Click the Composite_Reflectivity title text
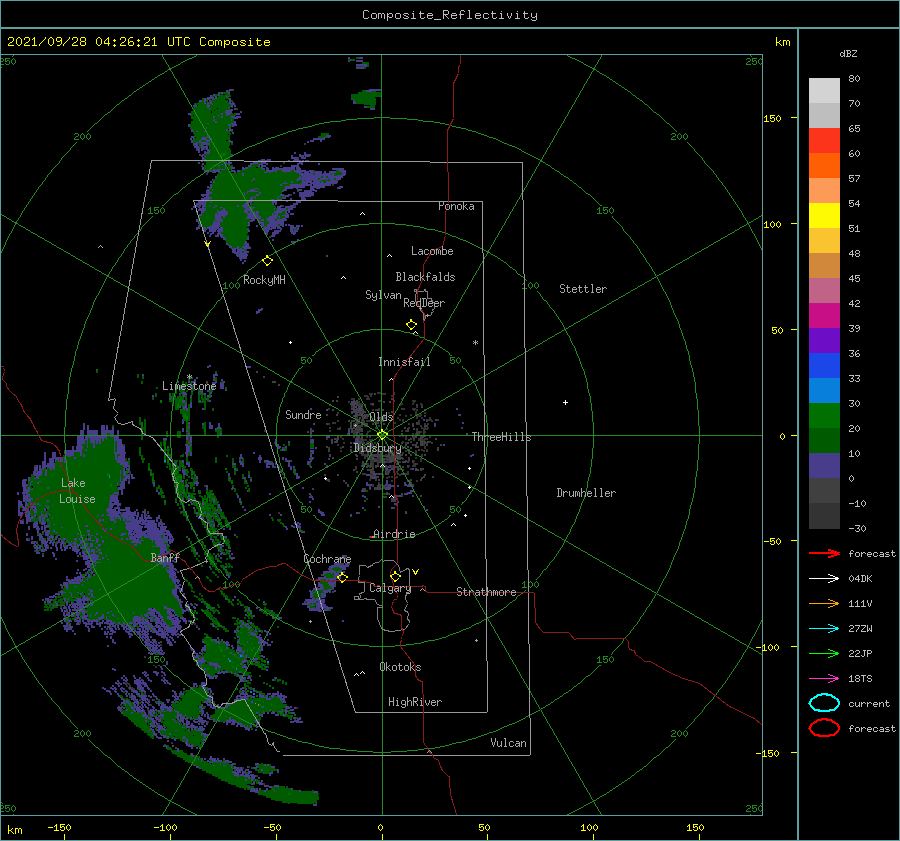Viewport: 900px width, 841px height. tap(450, 15)
